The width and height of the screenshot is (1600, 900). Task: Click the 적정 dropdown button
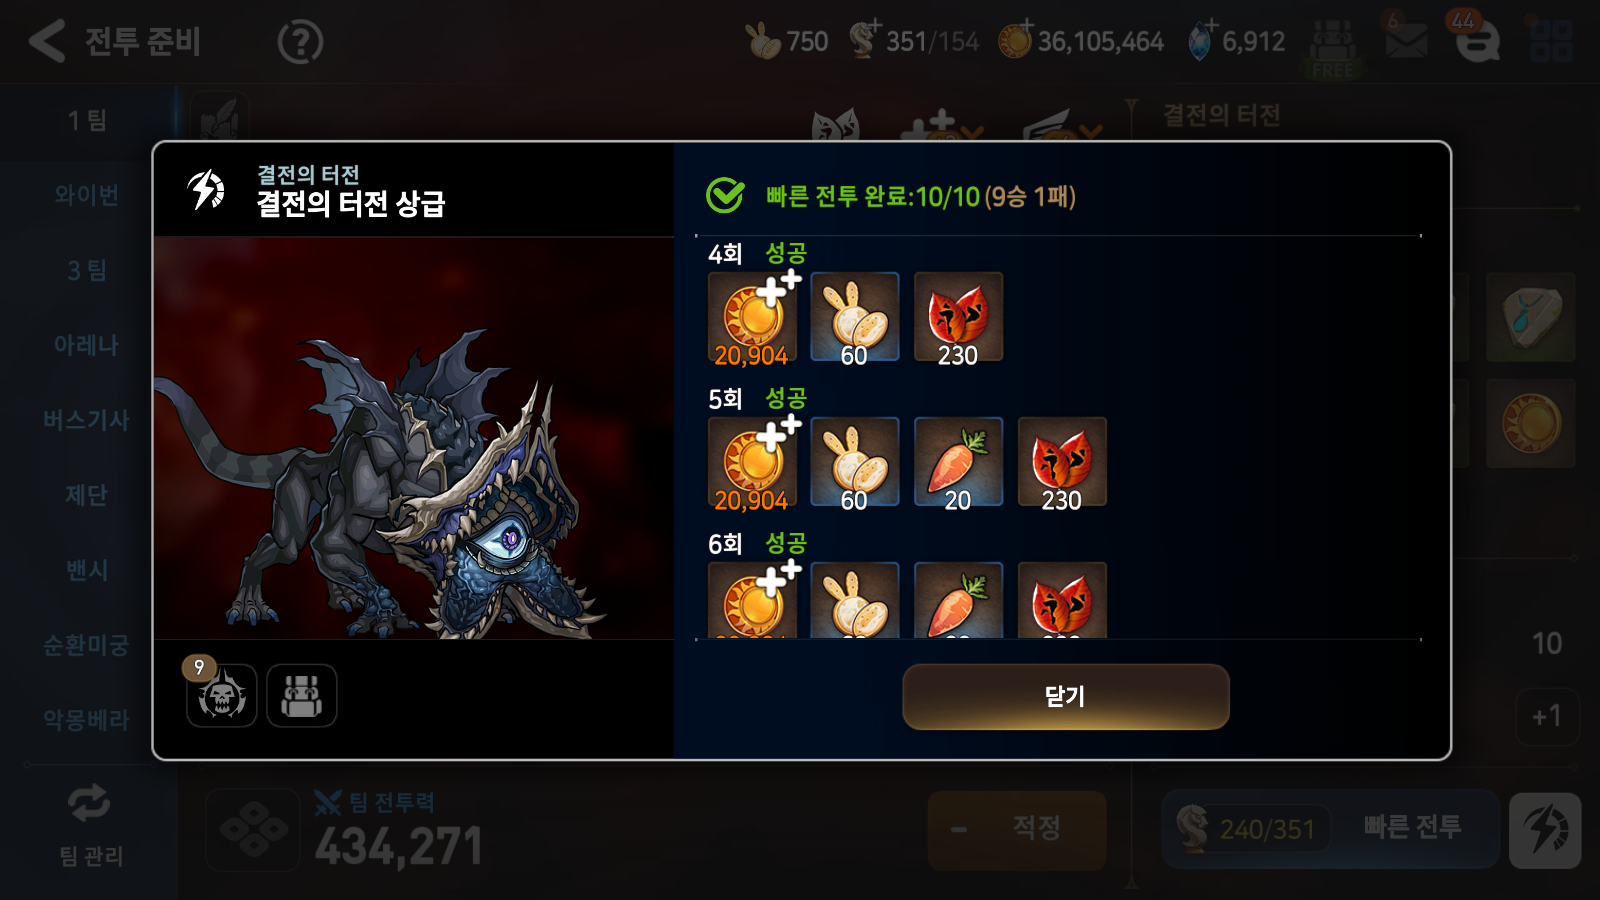[x=1017, y=829]
